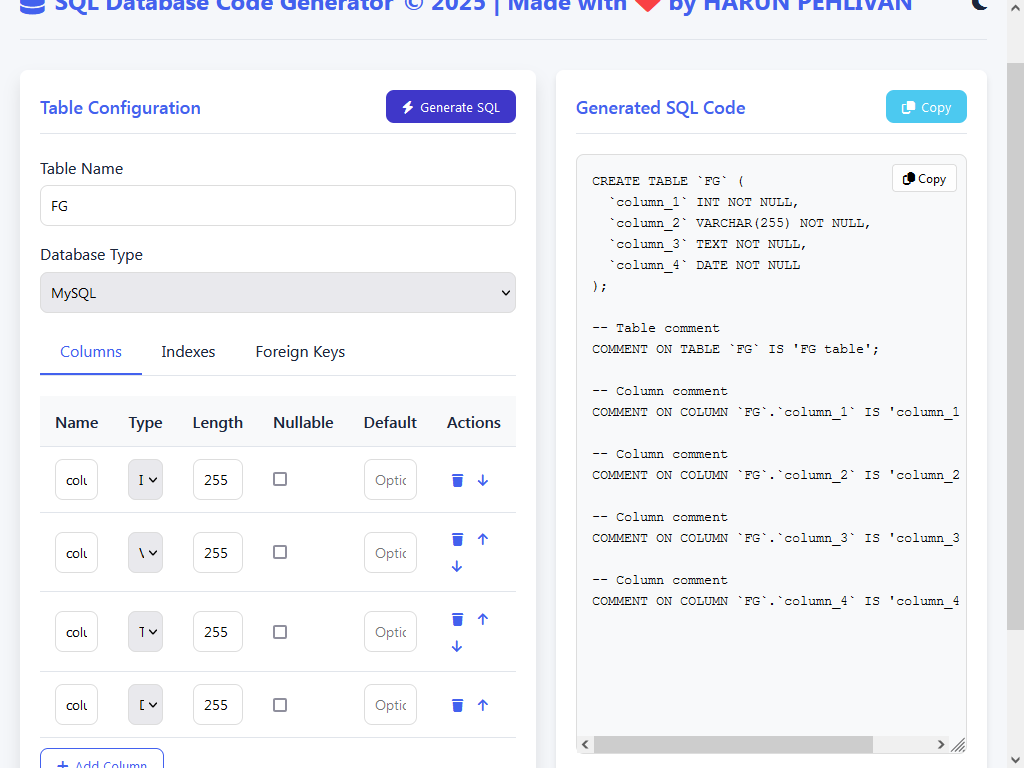
Task: Click the Actions column header
Action: 473,423
